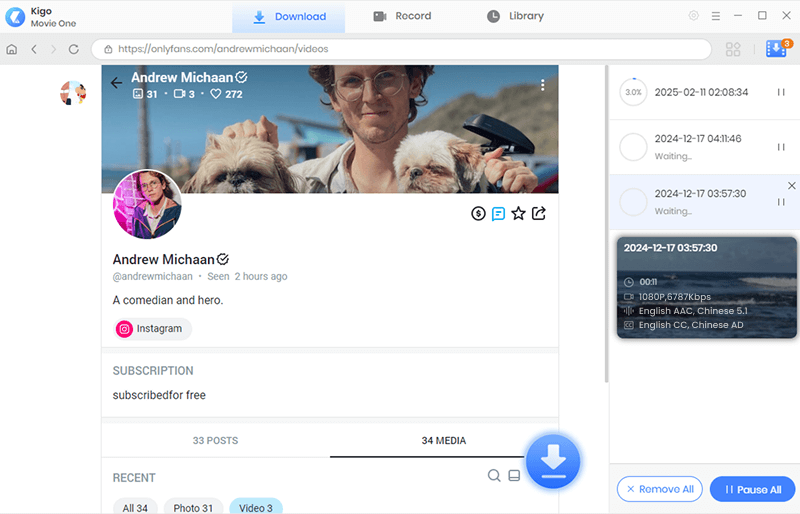800x514 pixels.
Task: Filter by All 34
Action: (135, 508)
